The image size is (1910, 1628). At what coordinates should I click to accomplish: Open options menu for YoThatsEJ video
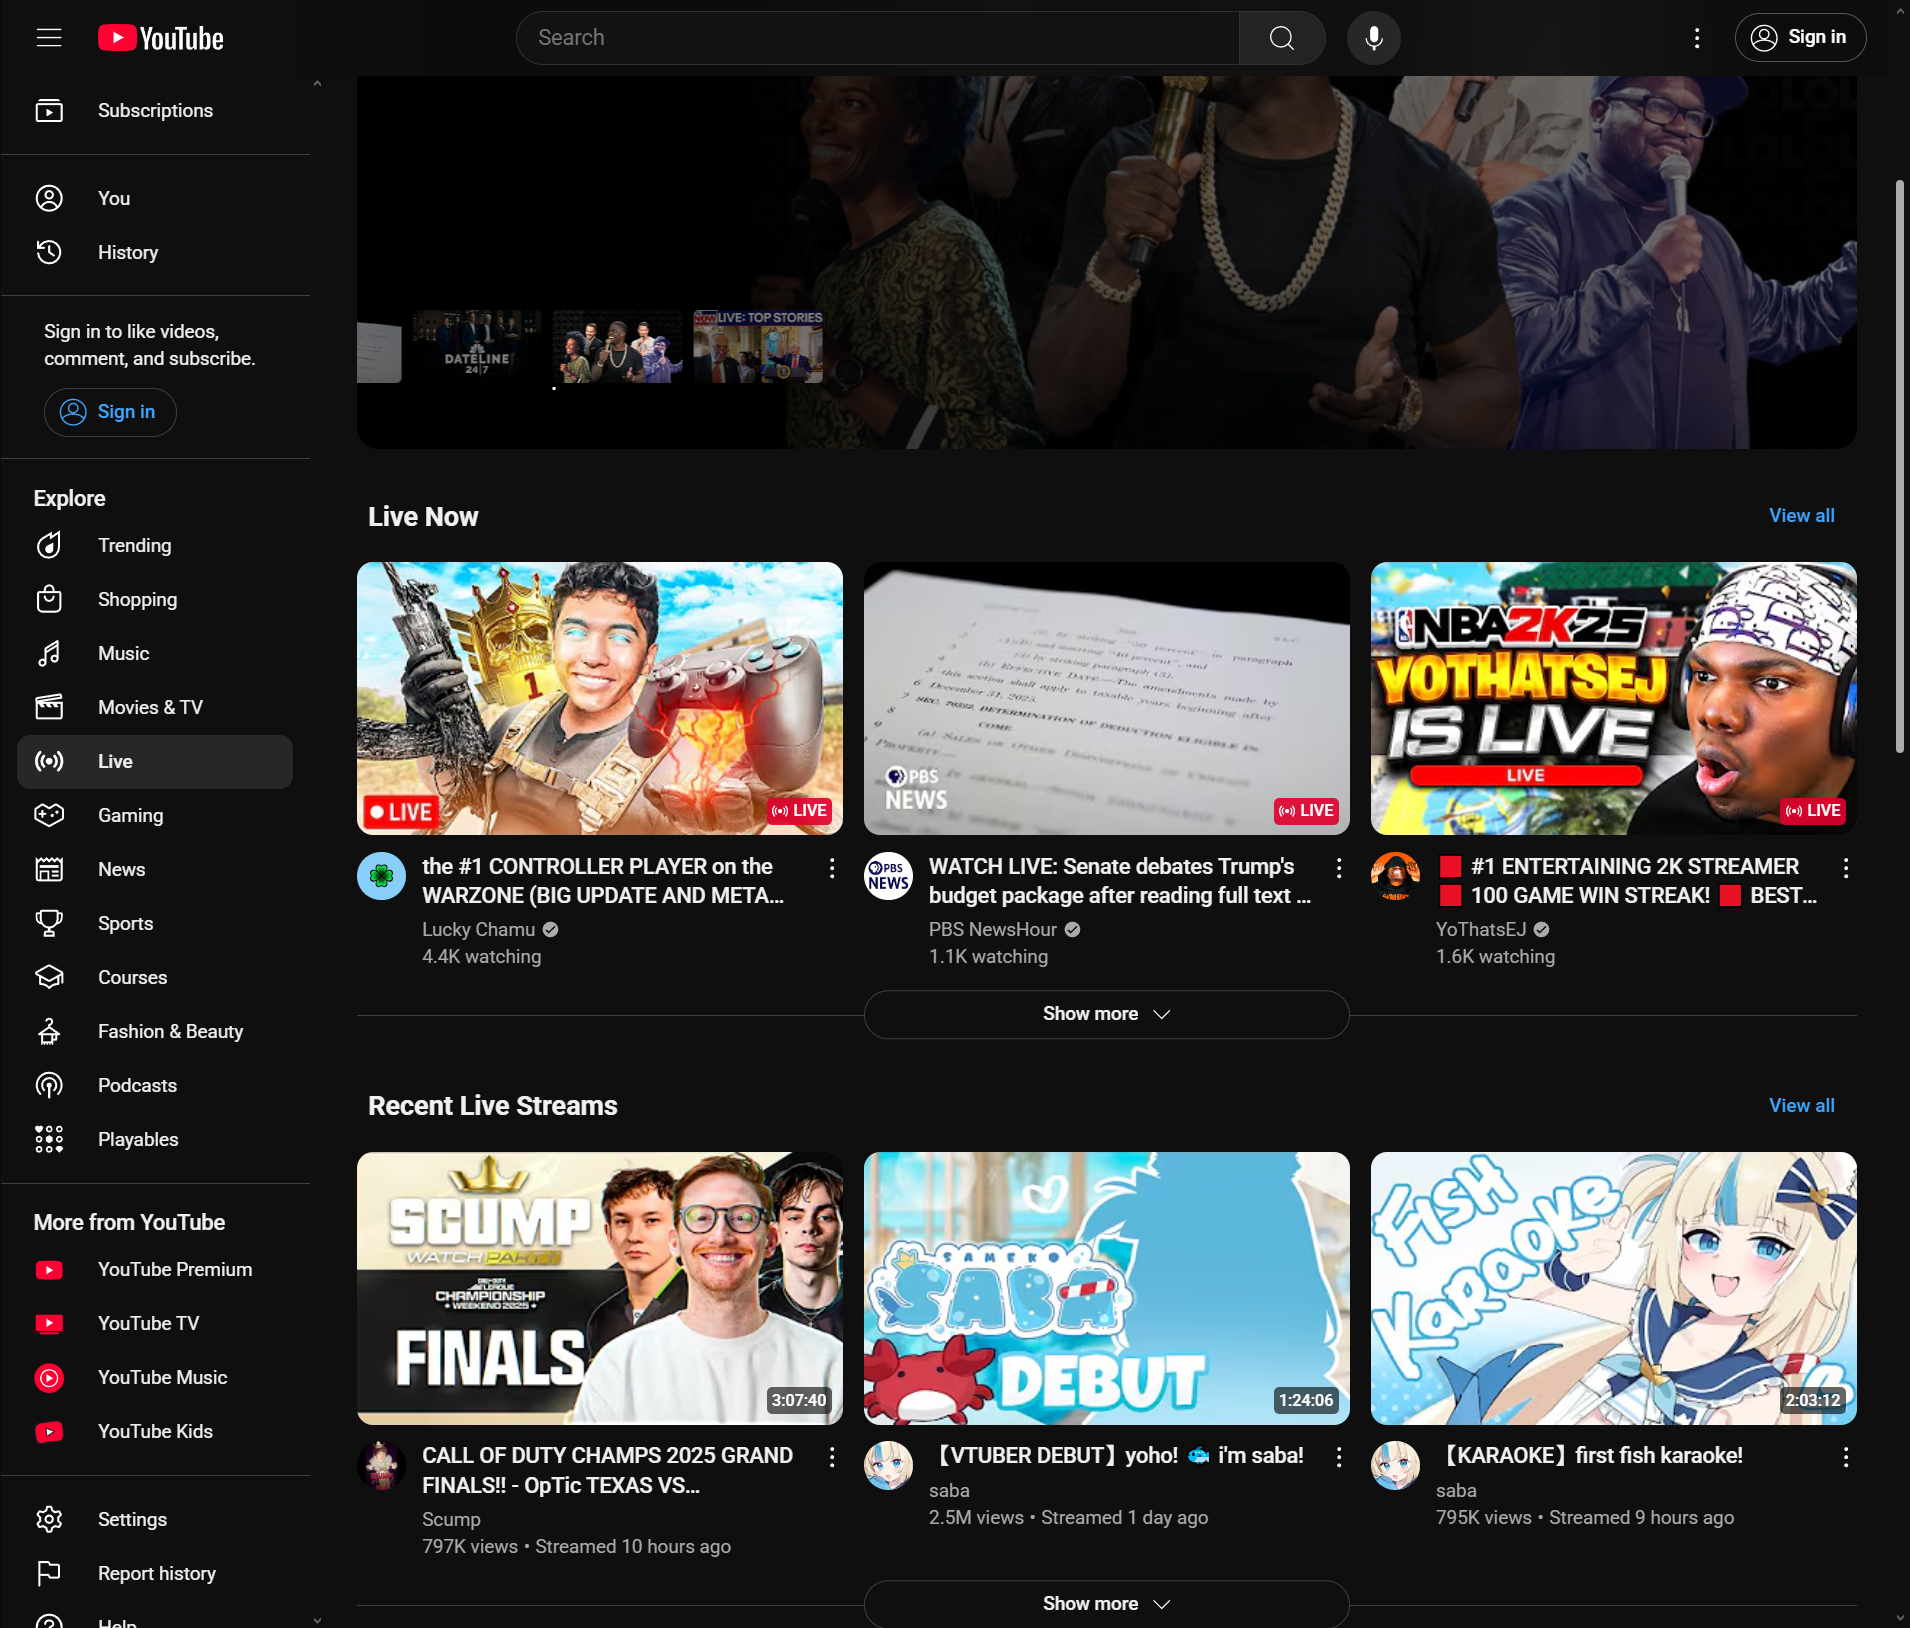tap(1846, 868)
